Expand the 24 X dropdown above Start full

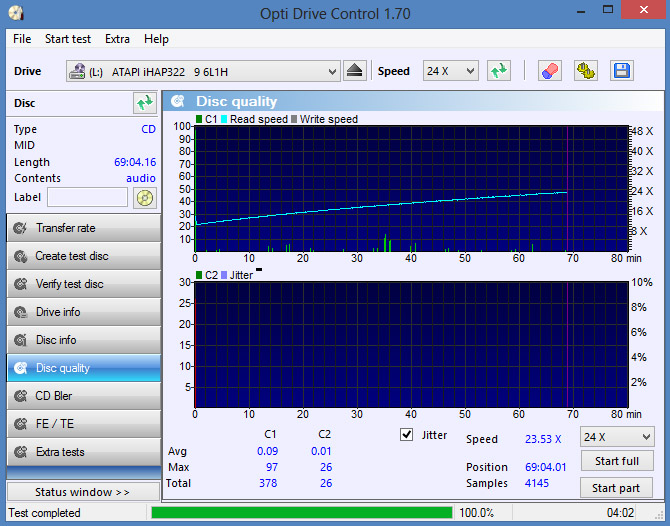click(617, 437)
